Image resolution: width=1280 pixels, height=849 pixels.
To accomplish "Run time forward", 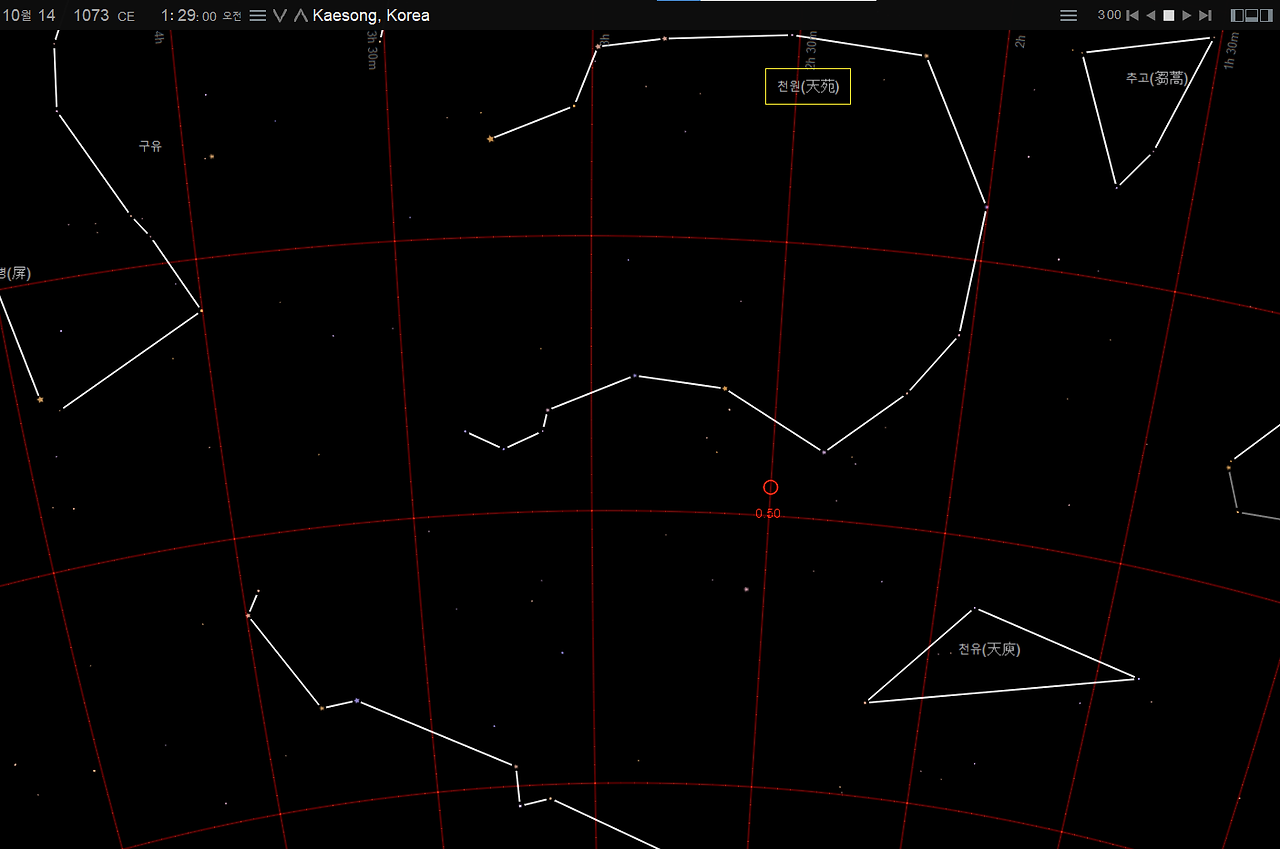I will (x=1186, y=15).
